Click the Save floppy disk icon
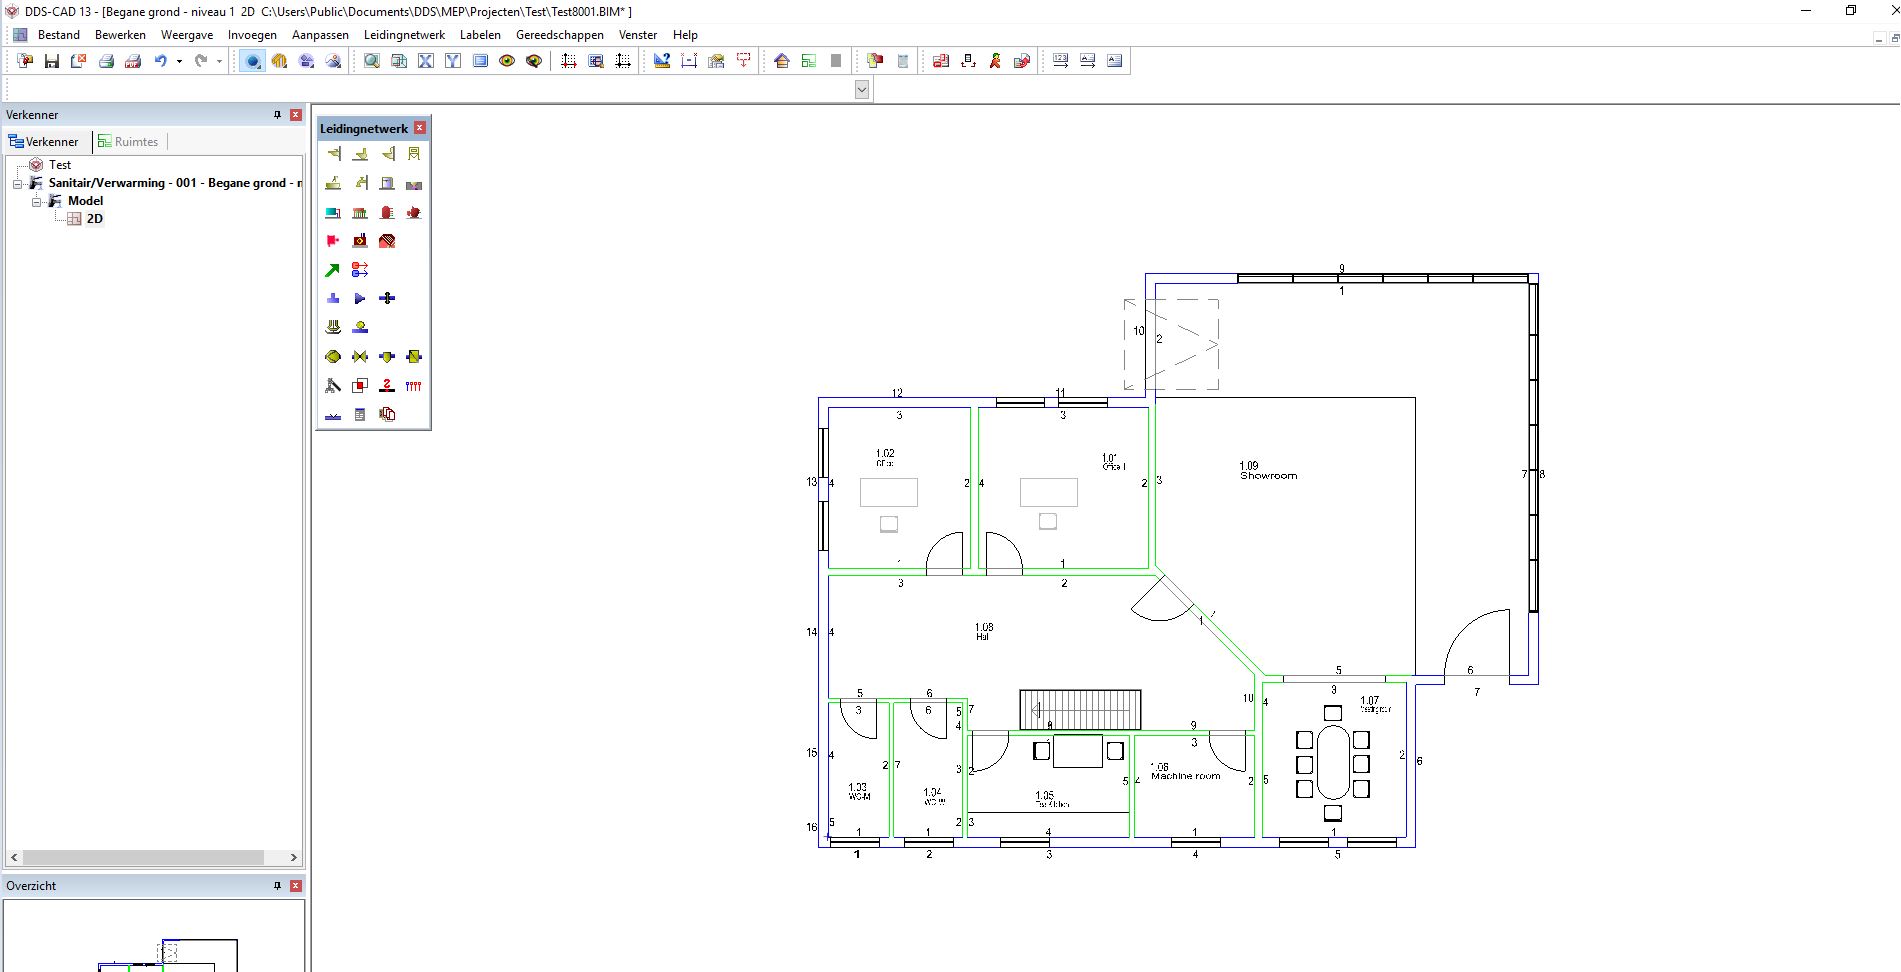The image size is (1901, 972). pyautogui.click(x=52, y=61)
